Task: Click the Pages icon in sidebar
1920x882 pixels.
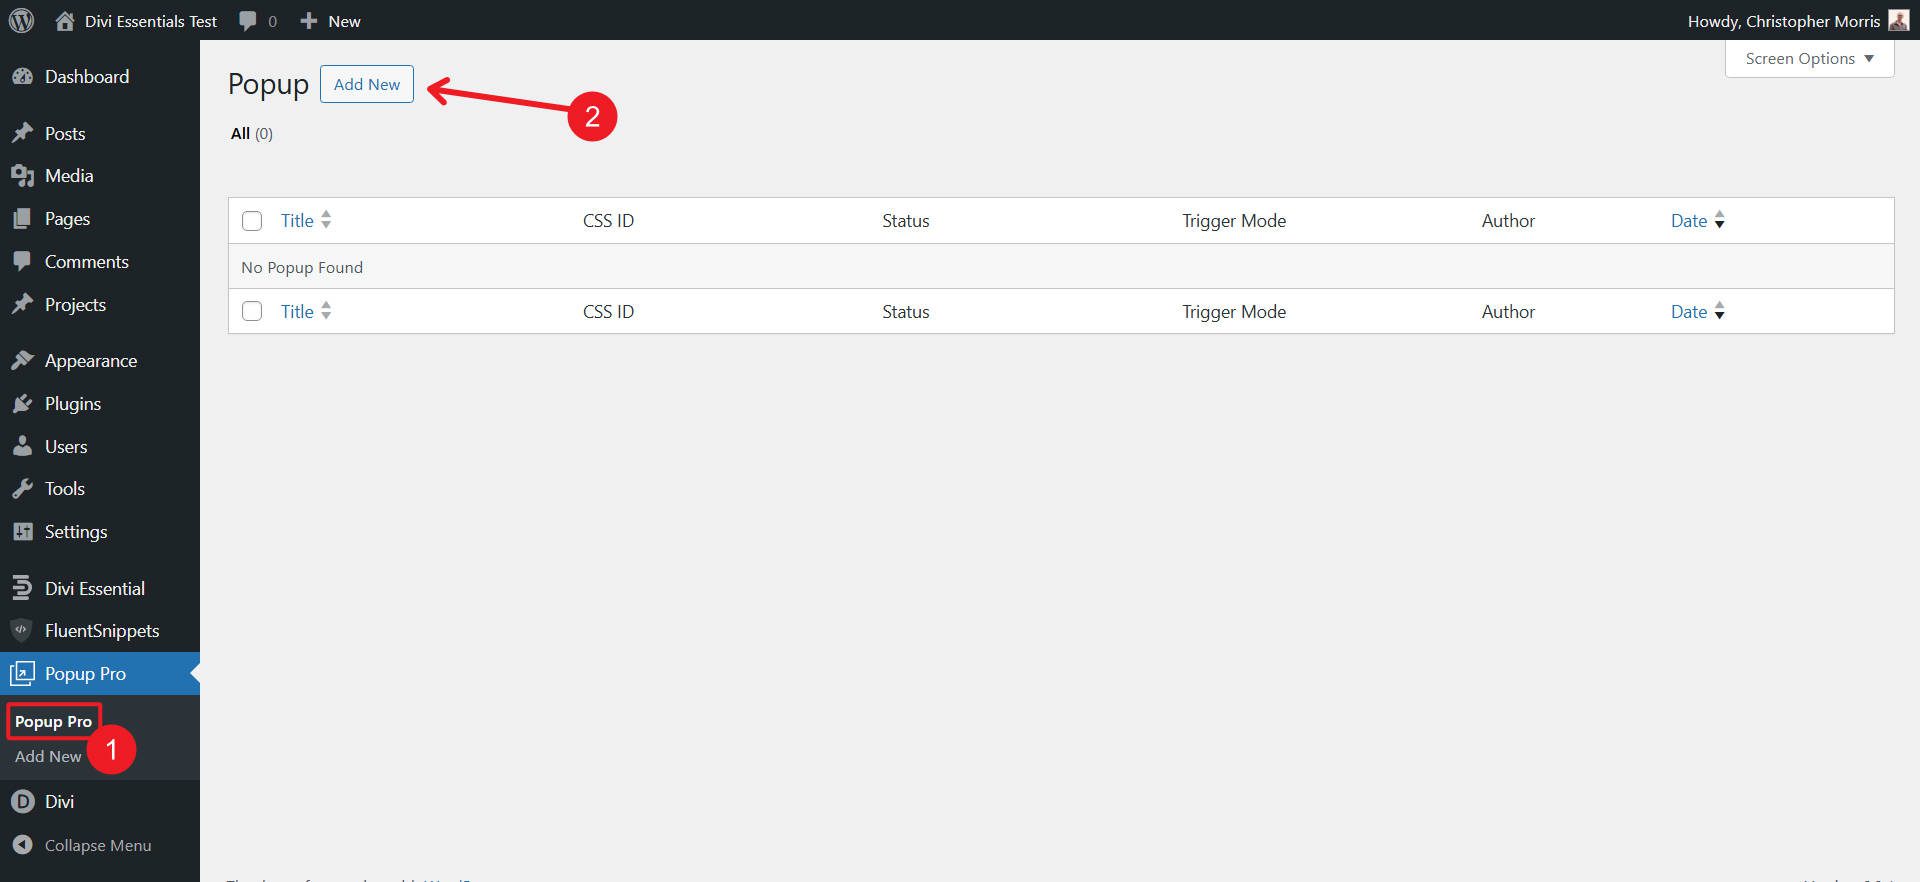Action: pyautogui.click(x=22, y=219)
